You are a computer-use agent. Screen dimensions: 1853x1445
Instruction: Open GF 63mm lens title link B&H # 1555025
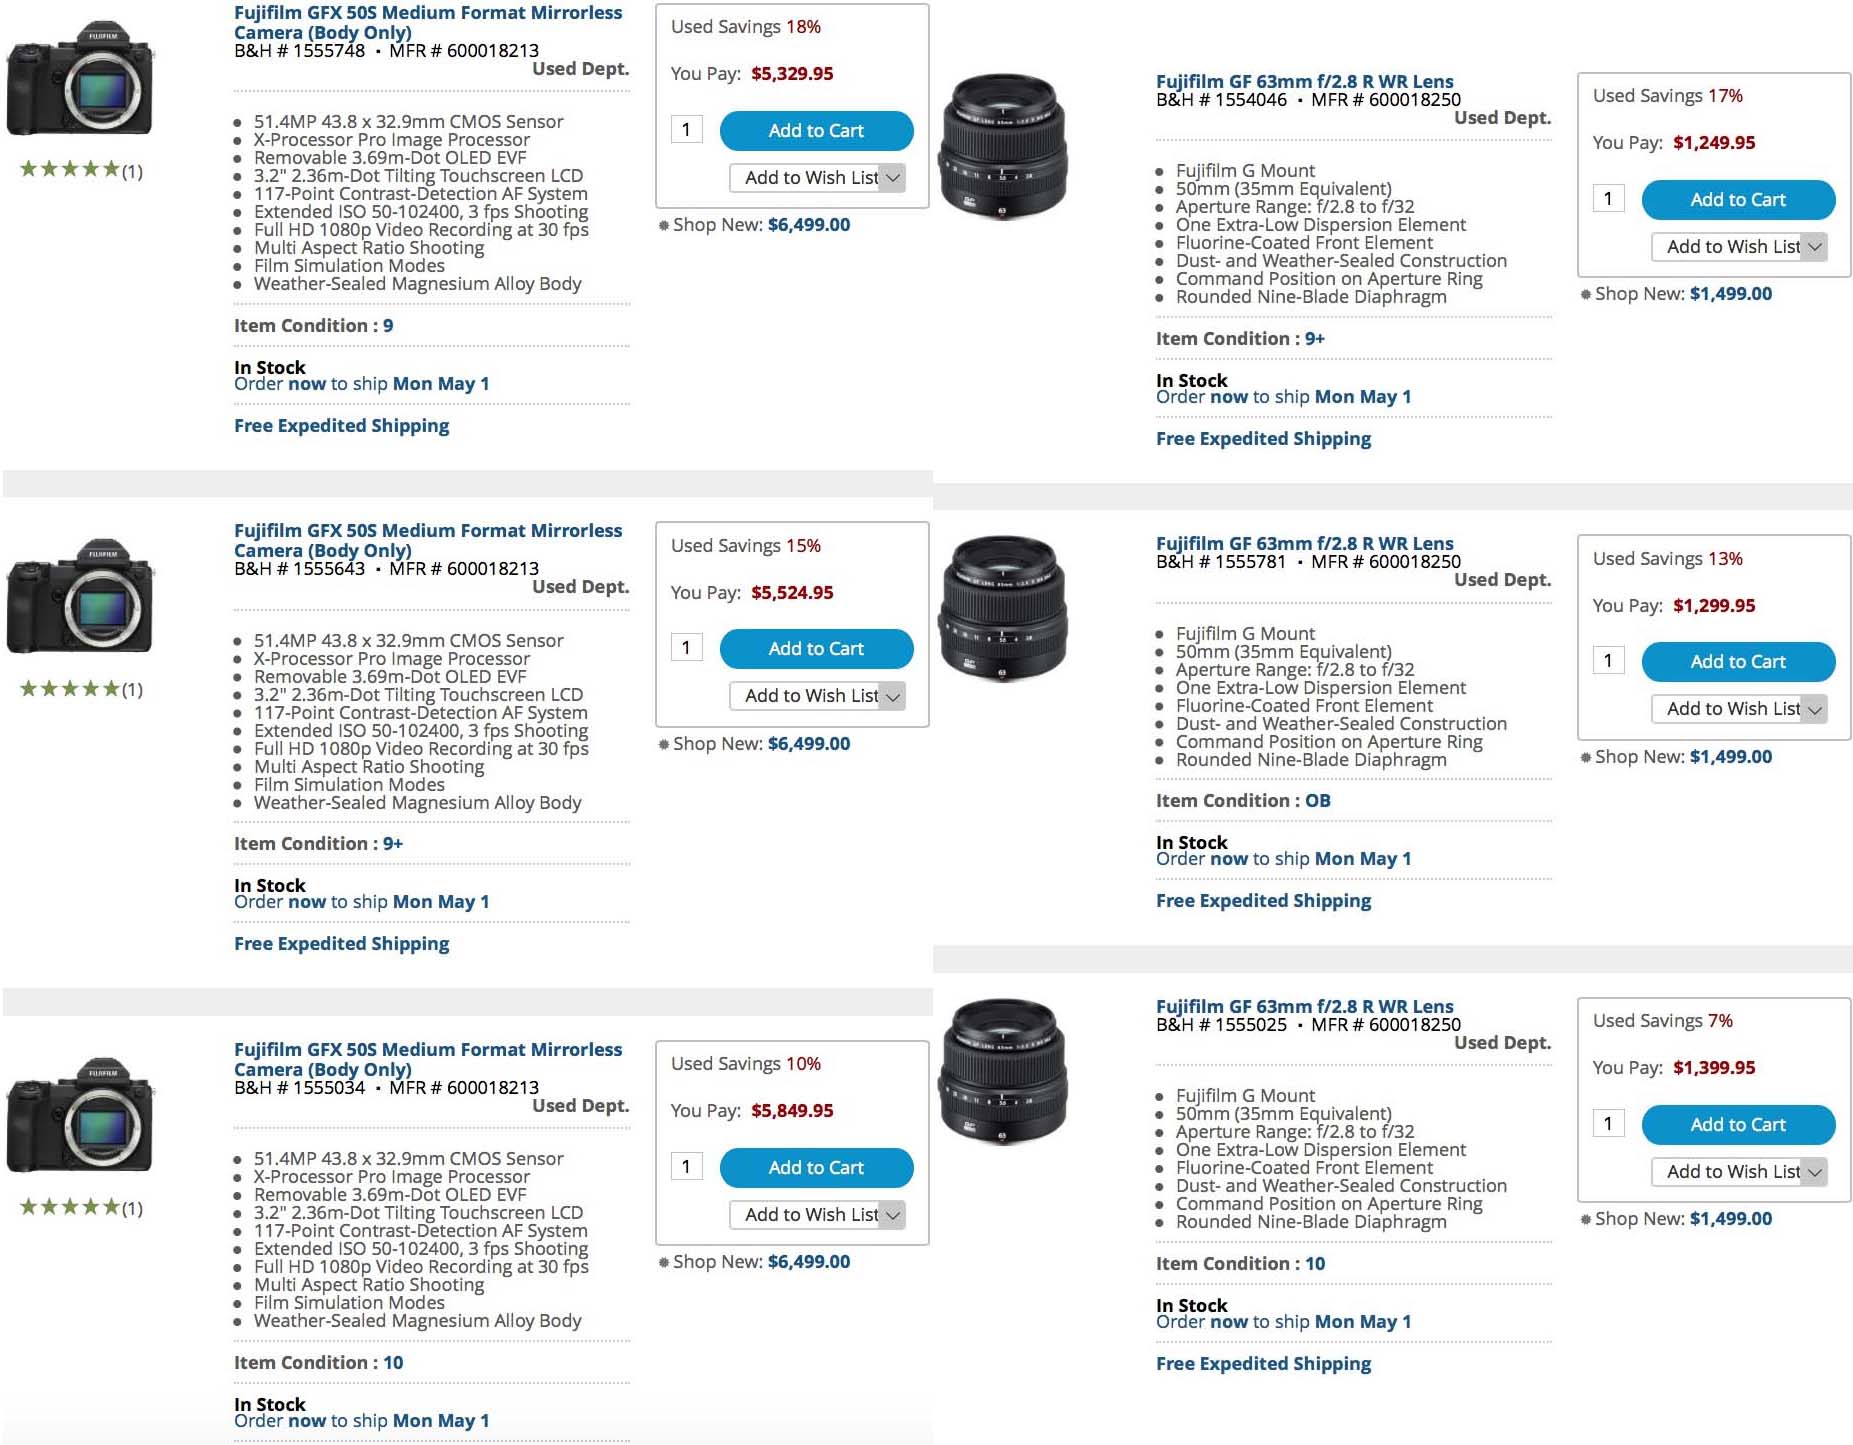(1304, 1006)
